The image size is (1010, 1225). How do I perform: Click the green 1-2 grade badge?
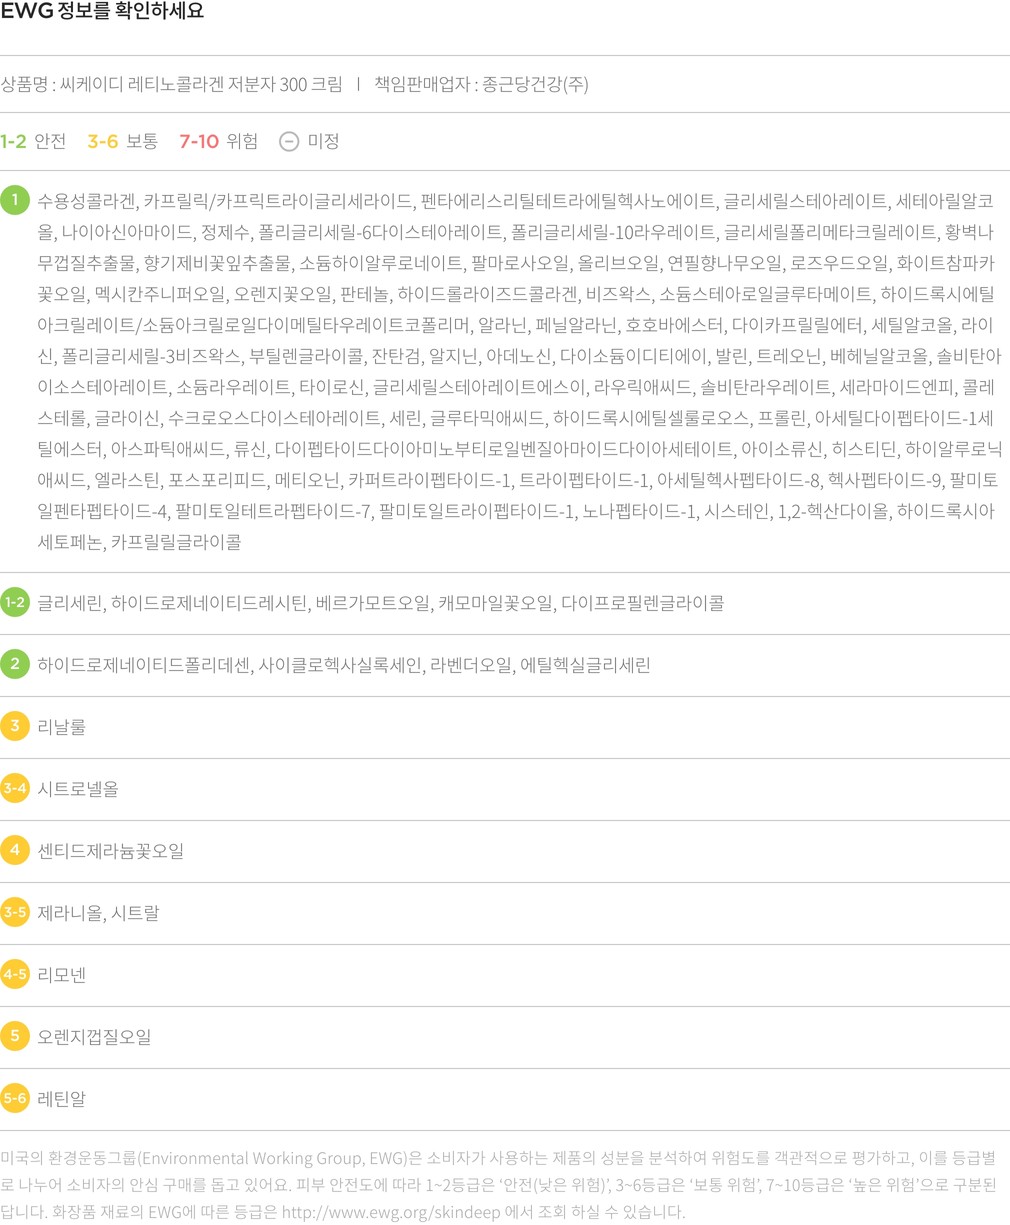(15, 602)
